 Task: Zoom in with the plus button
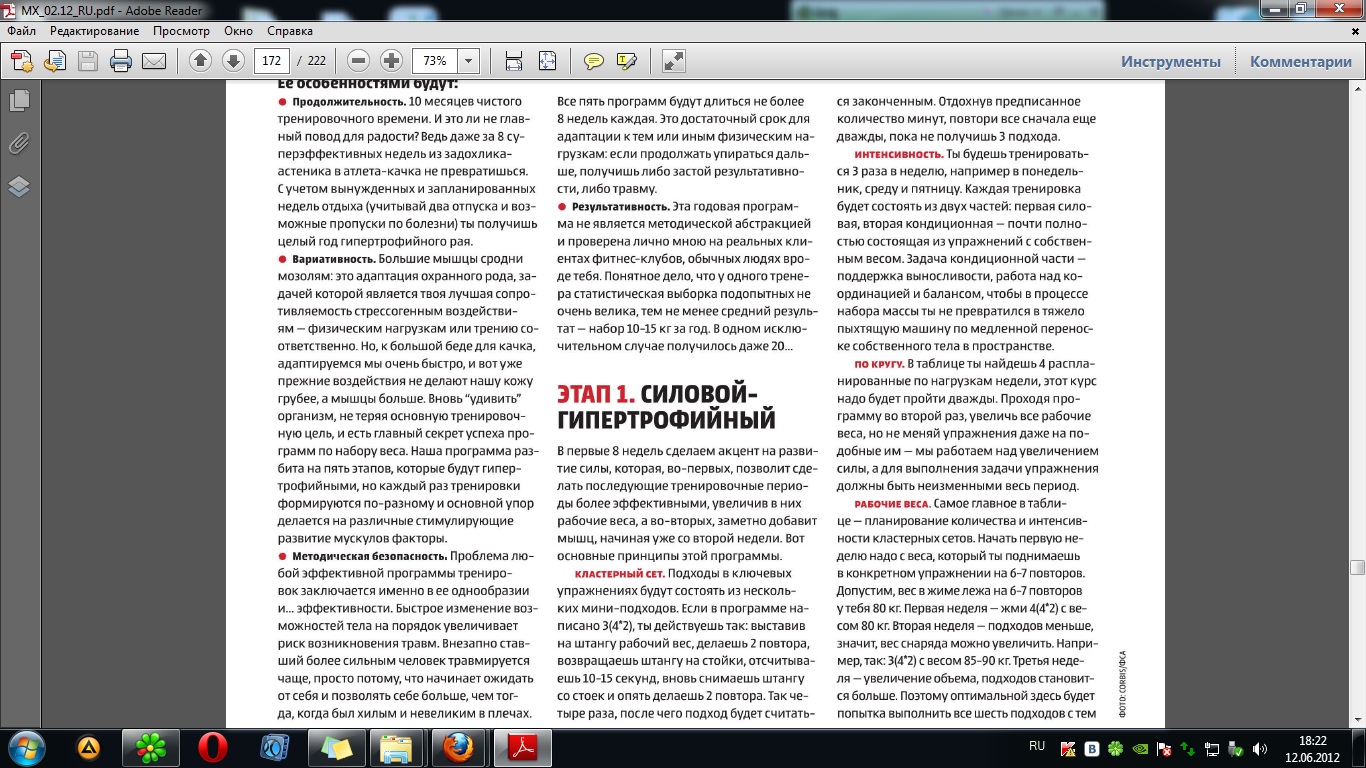391,61
